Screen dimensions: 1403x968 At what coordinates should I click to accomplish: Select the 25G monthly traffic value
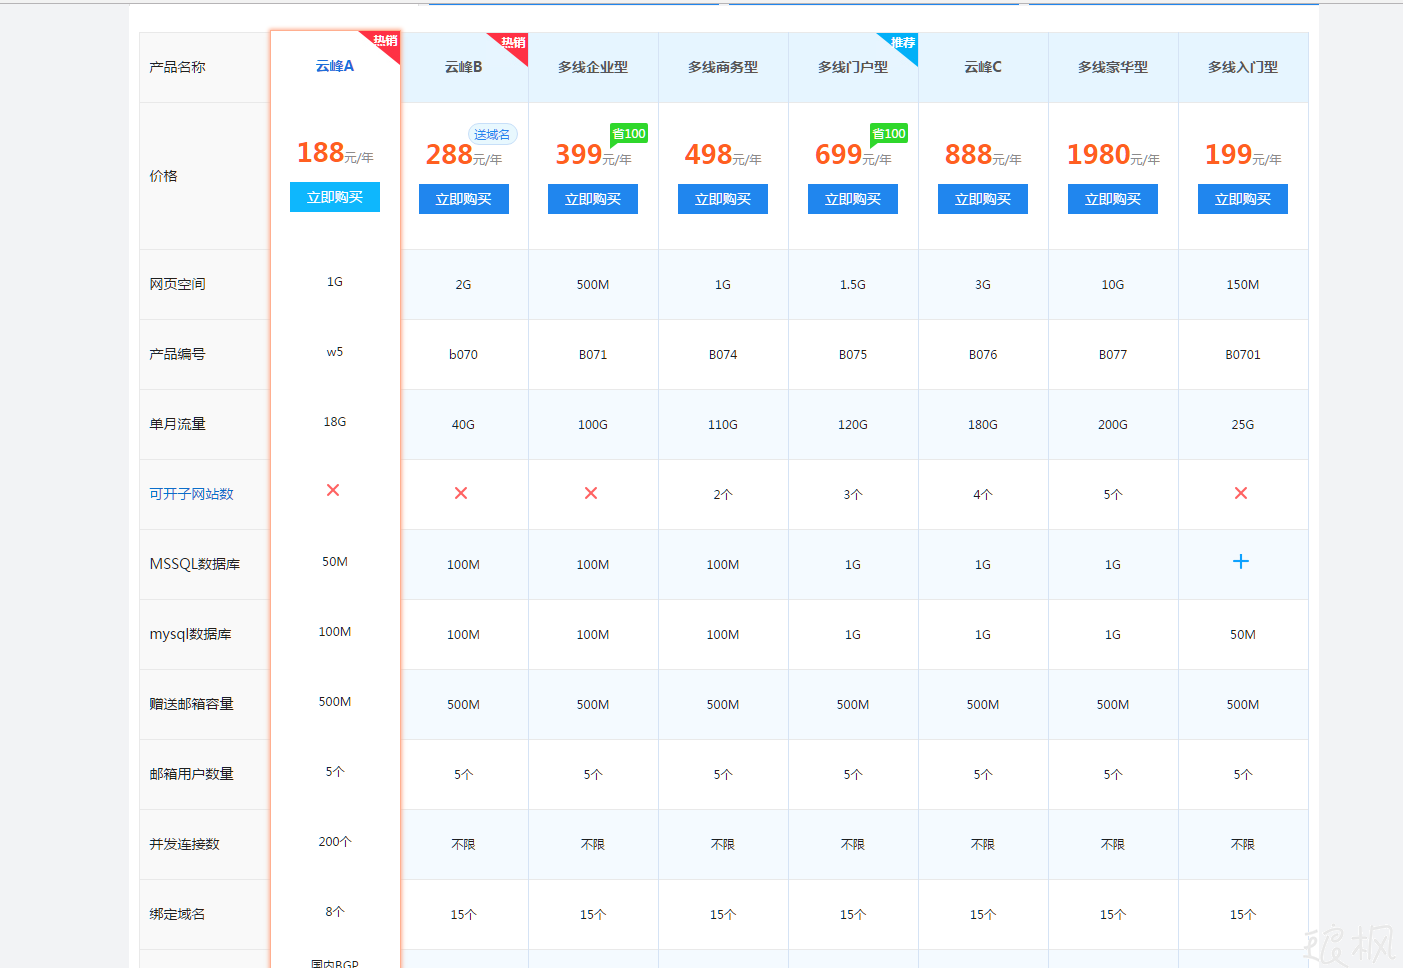(x=1243, y=425)
